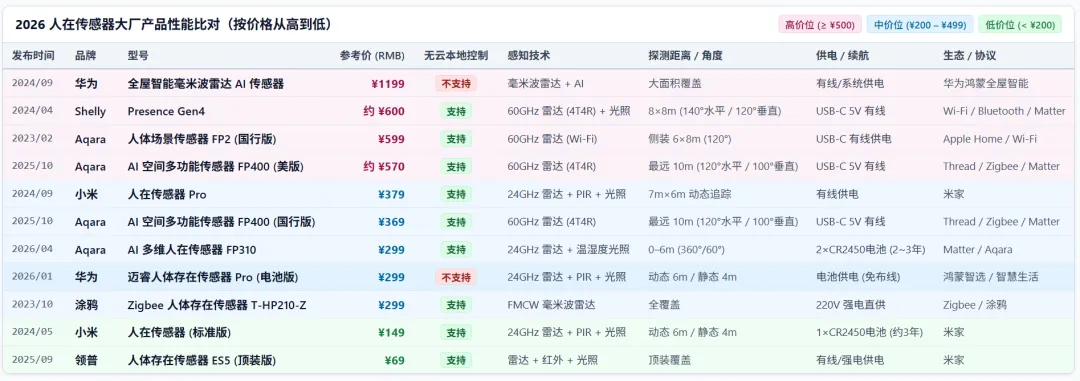The image size is (1080, 381).
Task: Click the 有线供电 cell in the ¥379 row
Action: click(837, 194)
